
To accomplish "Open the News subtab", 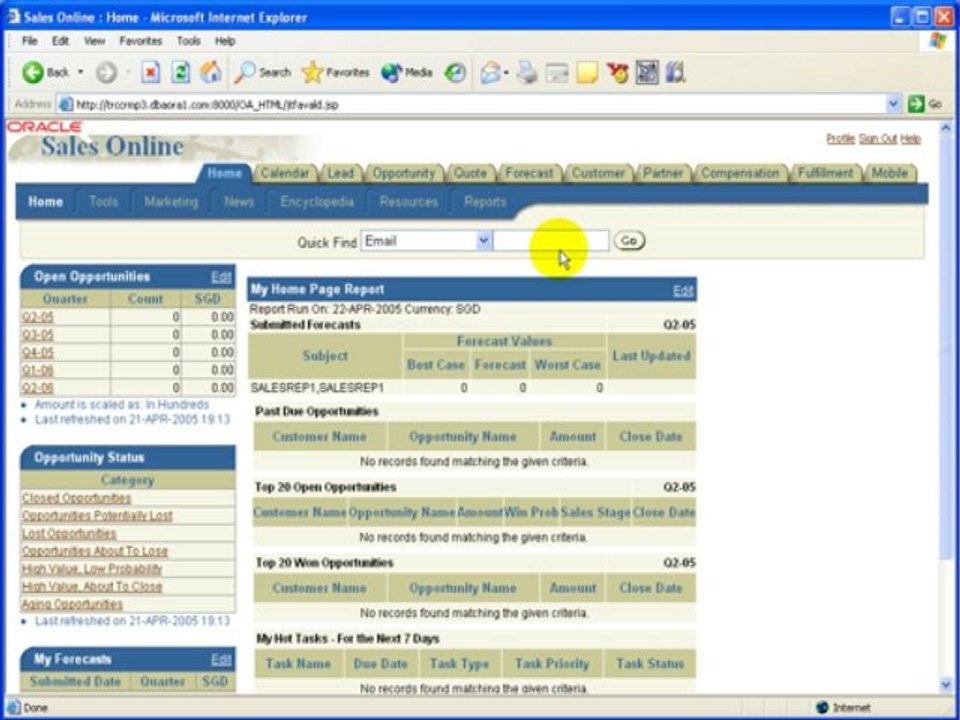I will coord(239,201).
